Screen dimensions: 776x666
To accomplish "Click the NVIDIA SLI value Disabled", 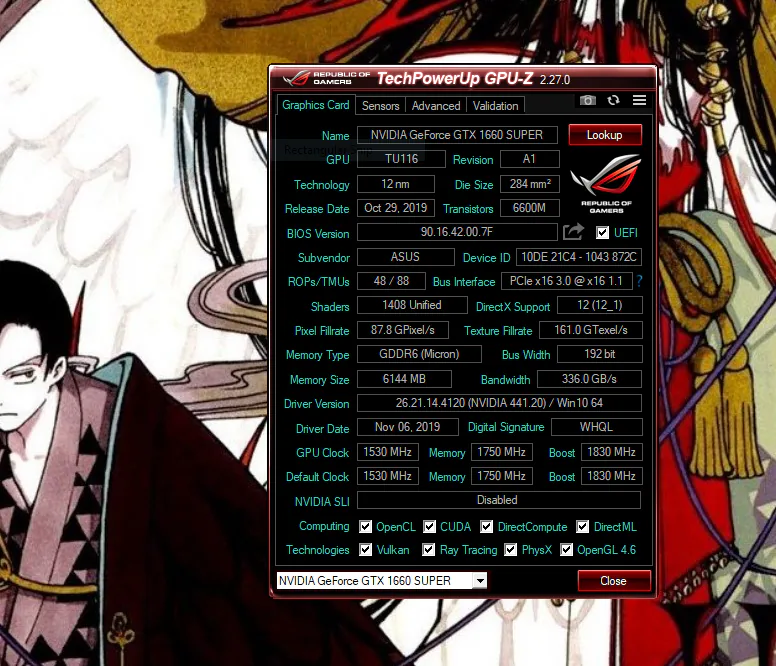I will pyautogui.click(x=499, y=500).
